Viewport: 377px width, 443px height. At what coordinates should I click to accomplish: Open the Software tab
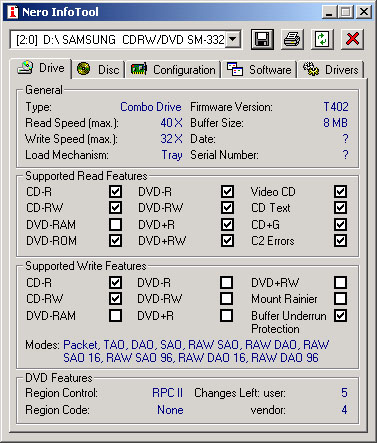coord(259,70)
